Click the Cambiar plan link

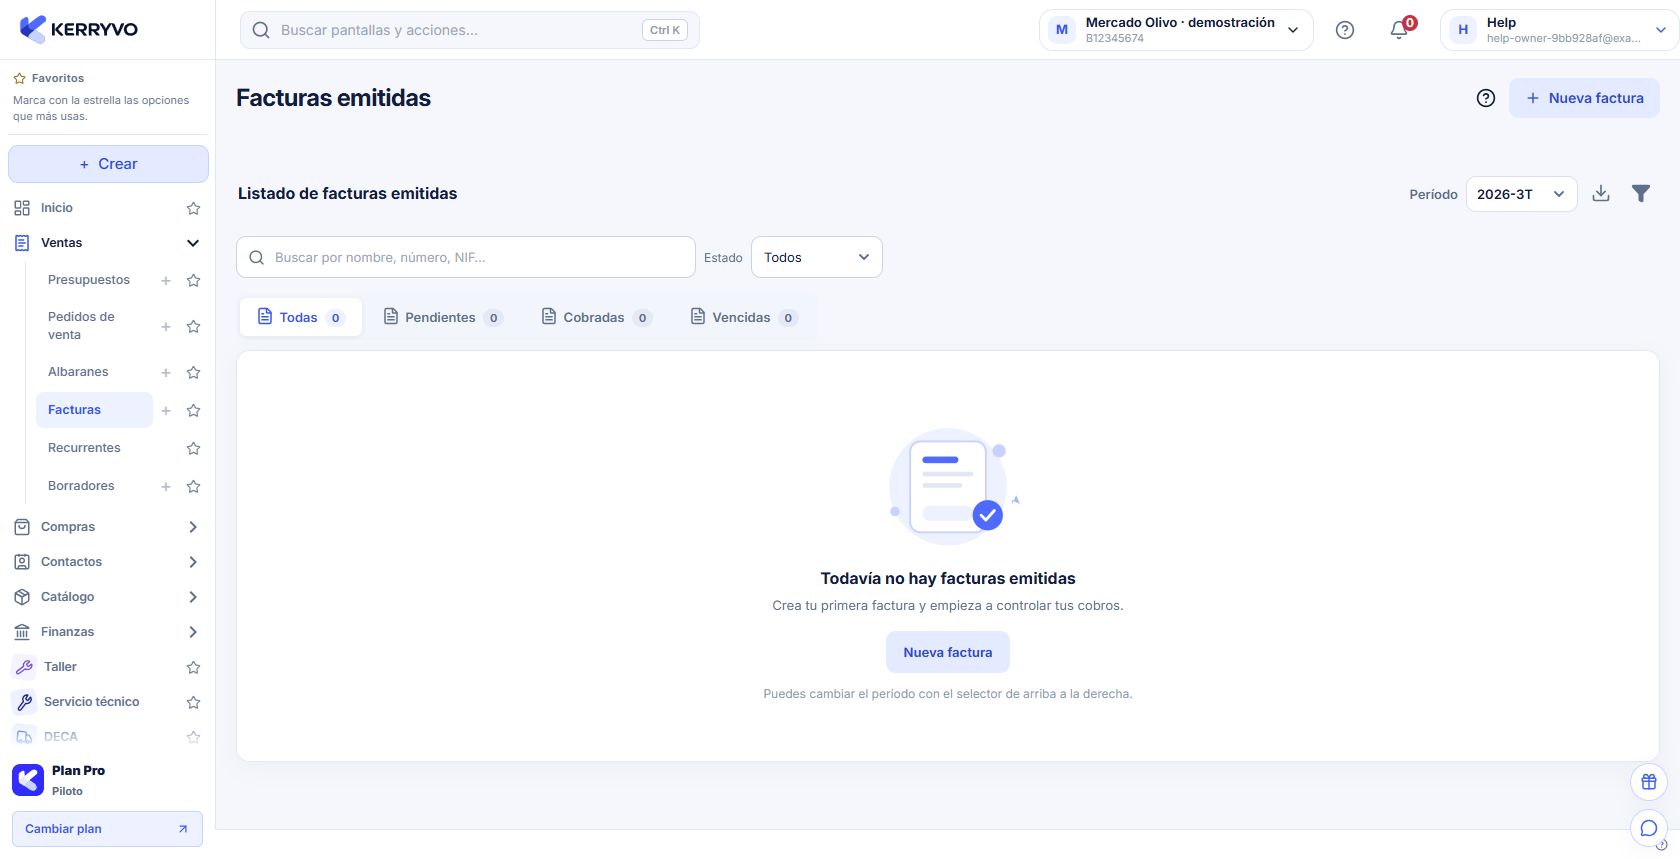(x=107, y=829)
